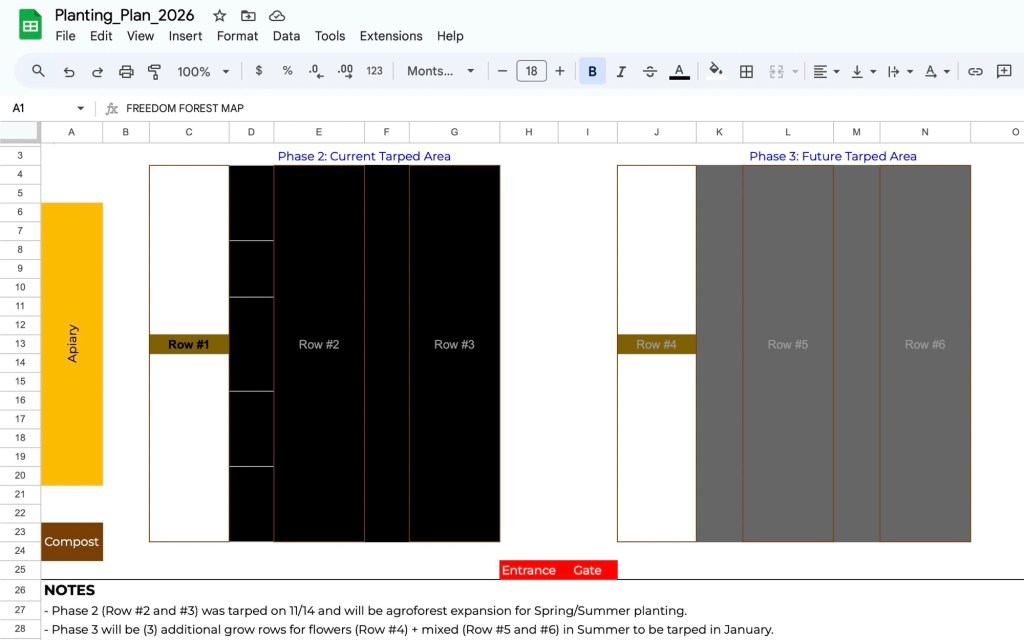Insert a link with the chain icon
This screenshot has height=640, width=1024.
click(x=975, y=71)
